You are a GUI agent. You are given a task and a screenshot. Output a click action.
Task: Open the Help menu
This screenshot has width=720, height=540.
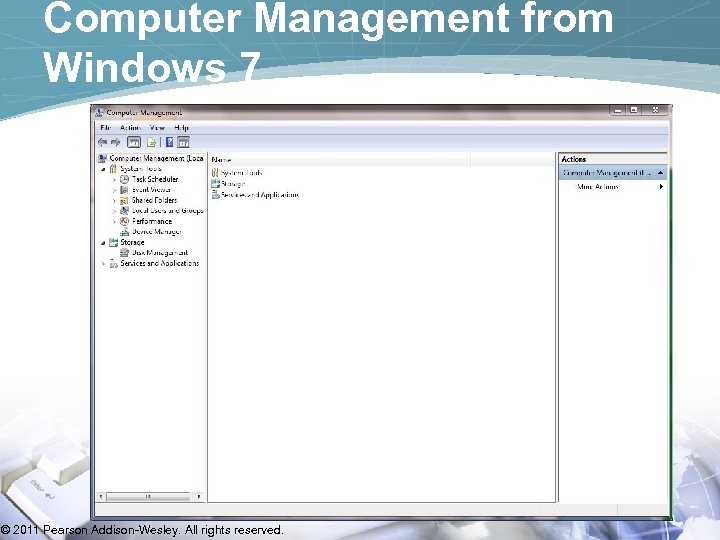pos(181,128)
